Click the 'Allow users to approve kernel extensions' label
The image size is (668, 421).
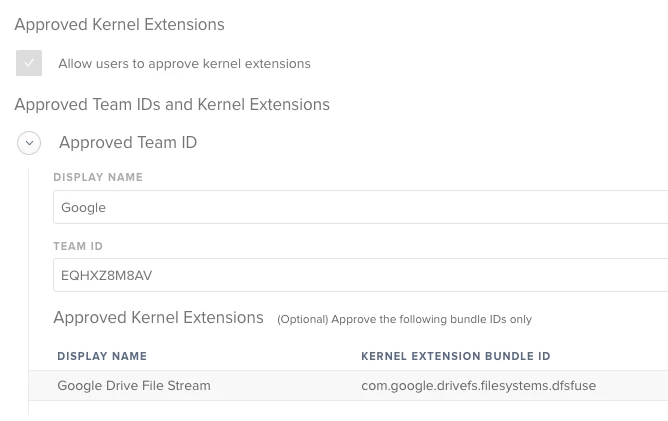point(184,63)
